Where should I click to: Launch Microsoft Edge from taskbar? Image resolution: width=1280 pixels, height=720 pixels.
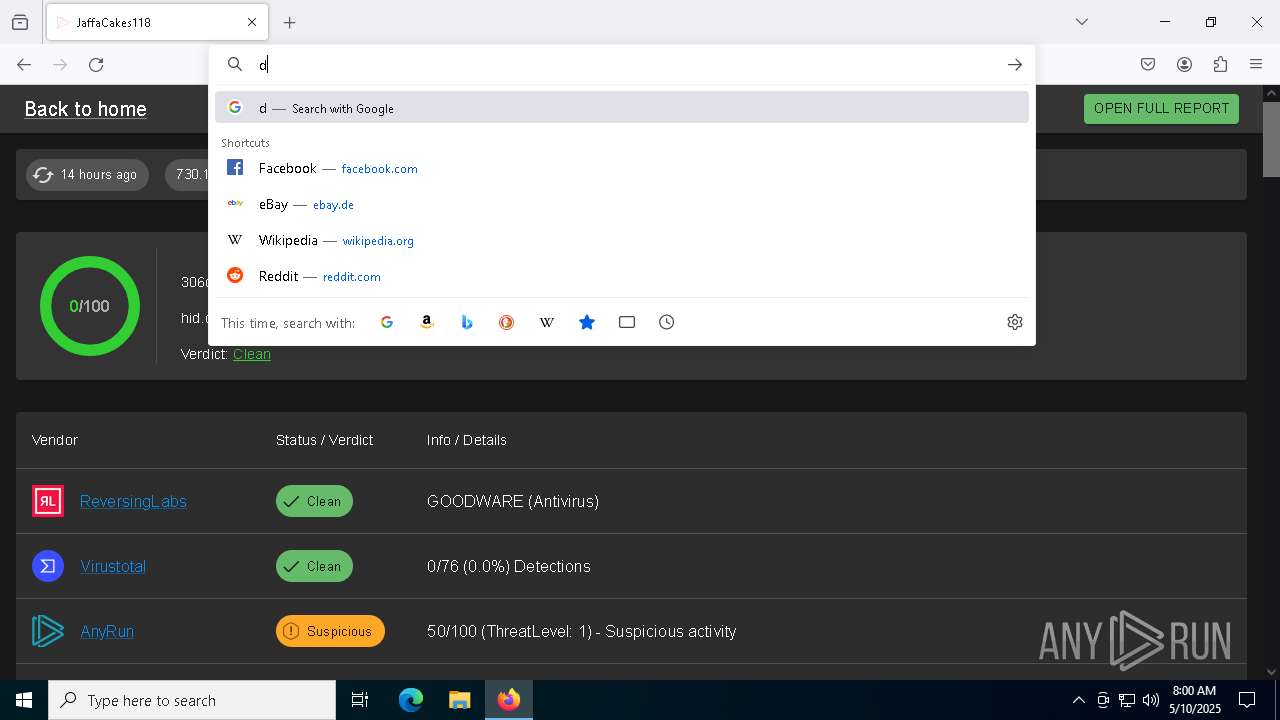(x=411, y=700)
